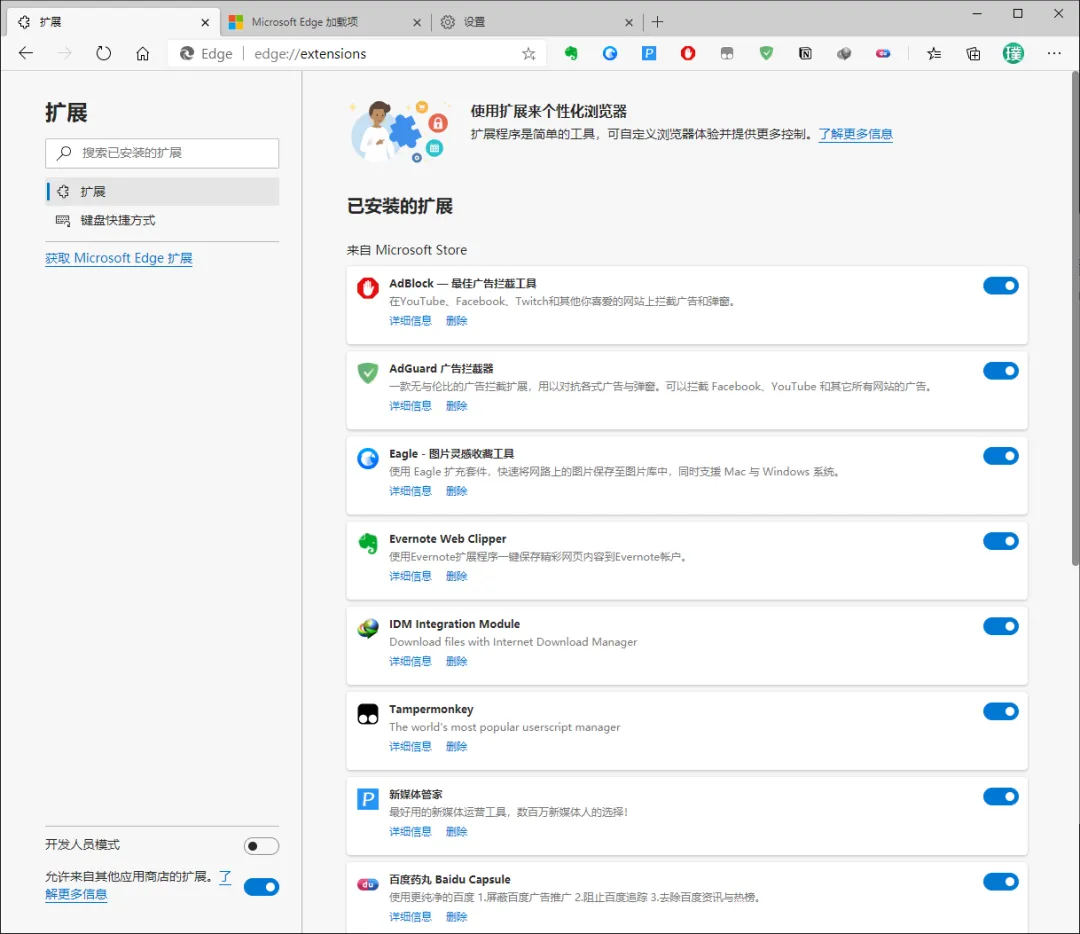Open AdBlock 详细信息 link

pos(411,320)
